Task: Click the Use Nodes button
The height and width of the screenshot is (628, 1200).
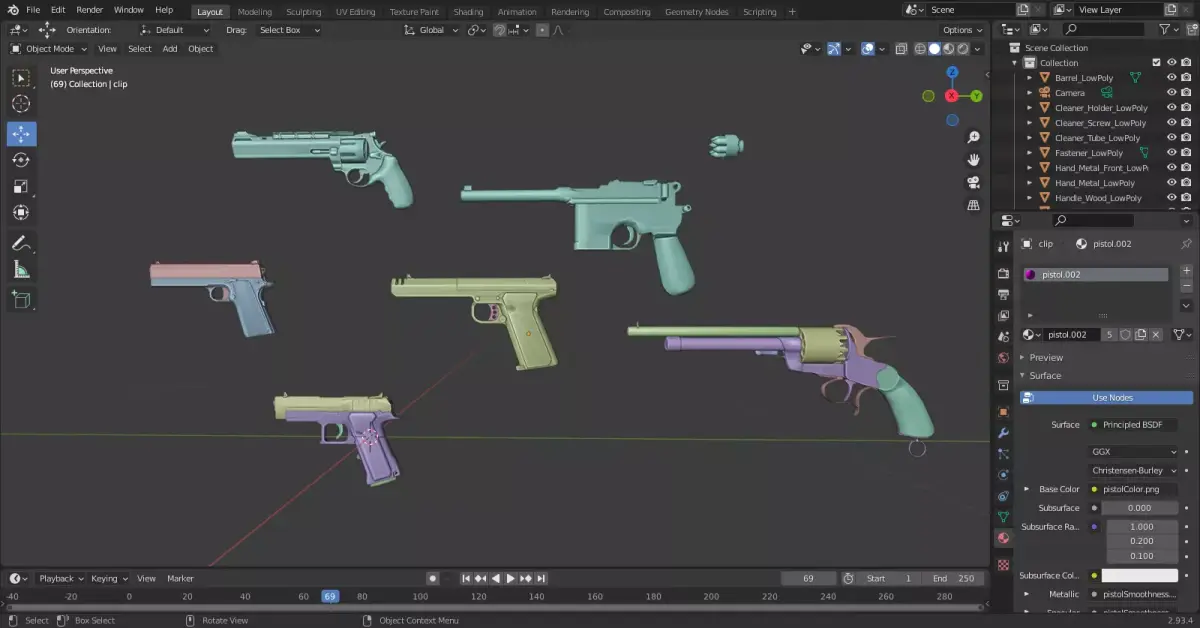Action: click(1107, 398)
